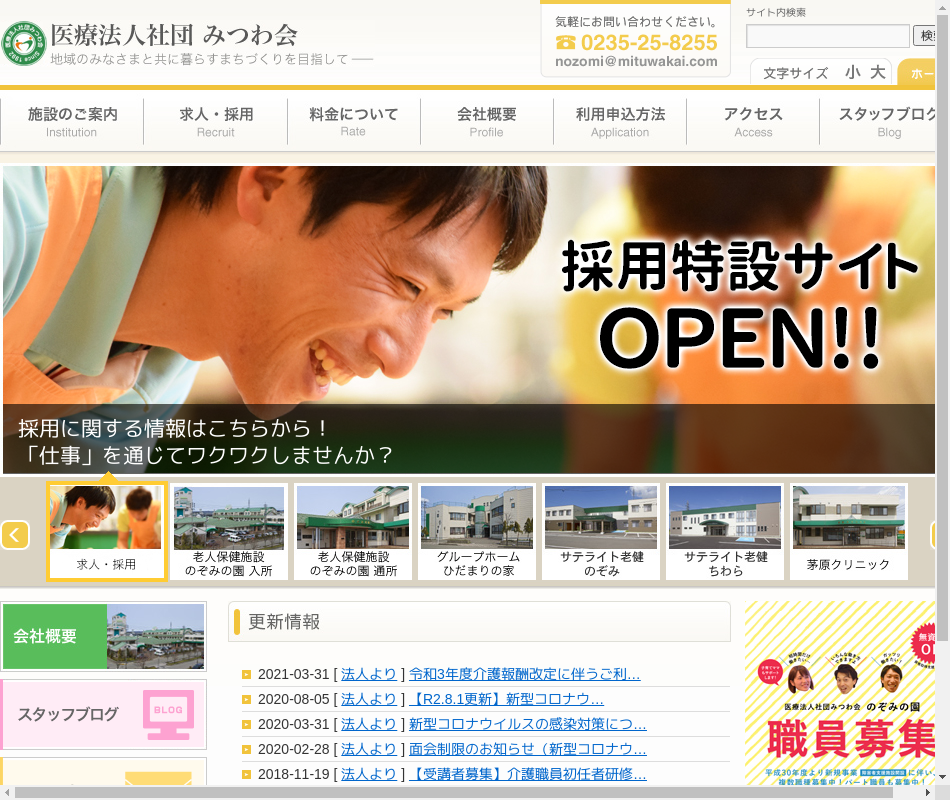Go to 料金について Rate page
950x800 pixels.
[x=353, y=122]
